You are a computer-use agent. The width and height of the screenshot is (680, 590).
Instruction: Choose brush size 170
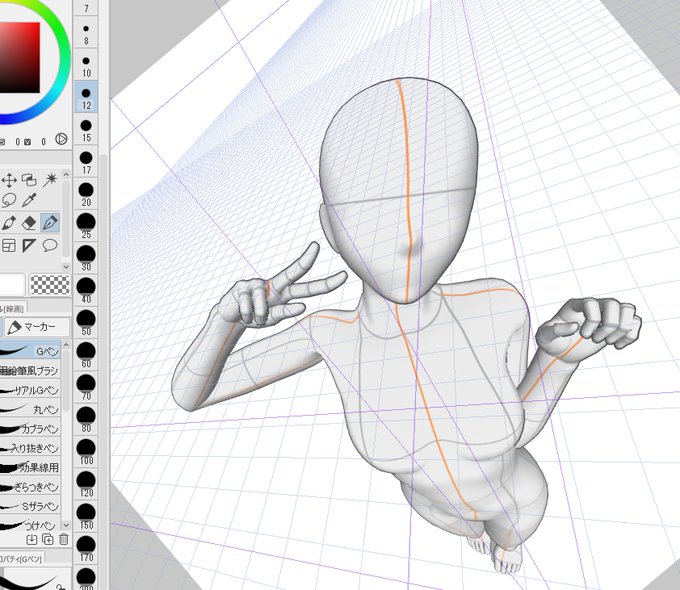86,549
